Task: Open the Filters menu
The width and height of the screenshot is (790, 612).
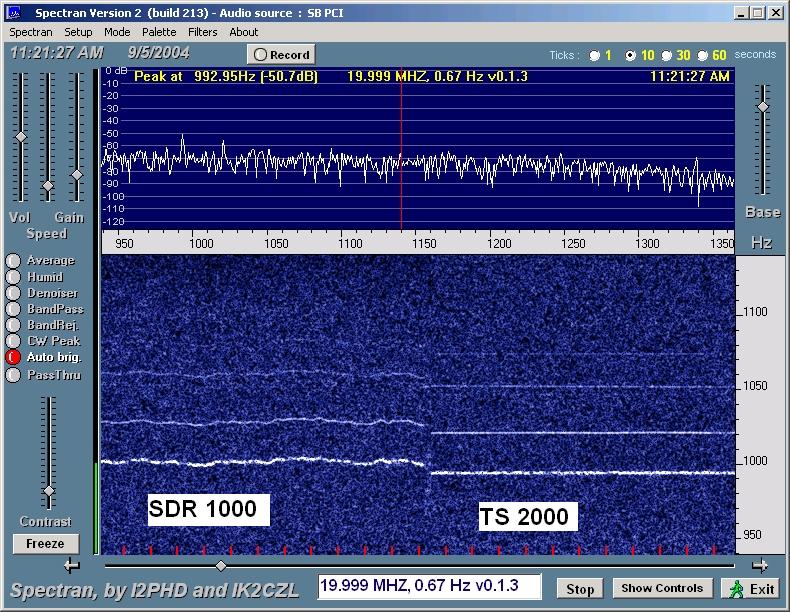Action: (202, 32)
